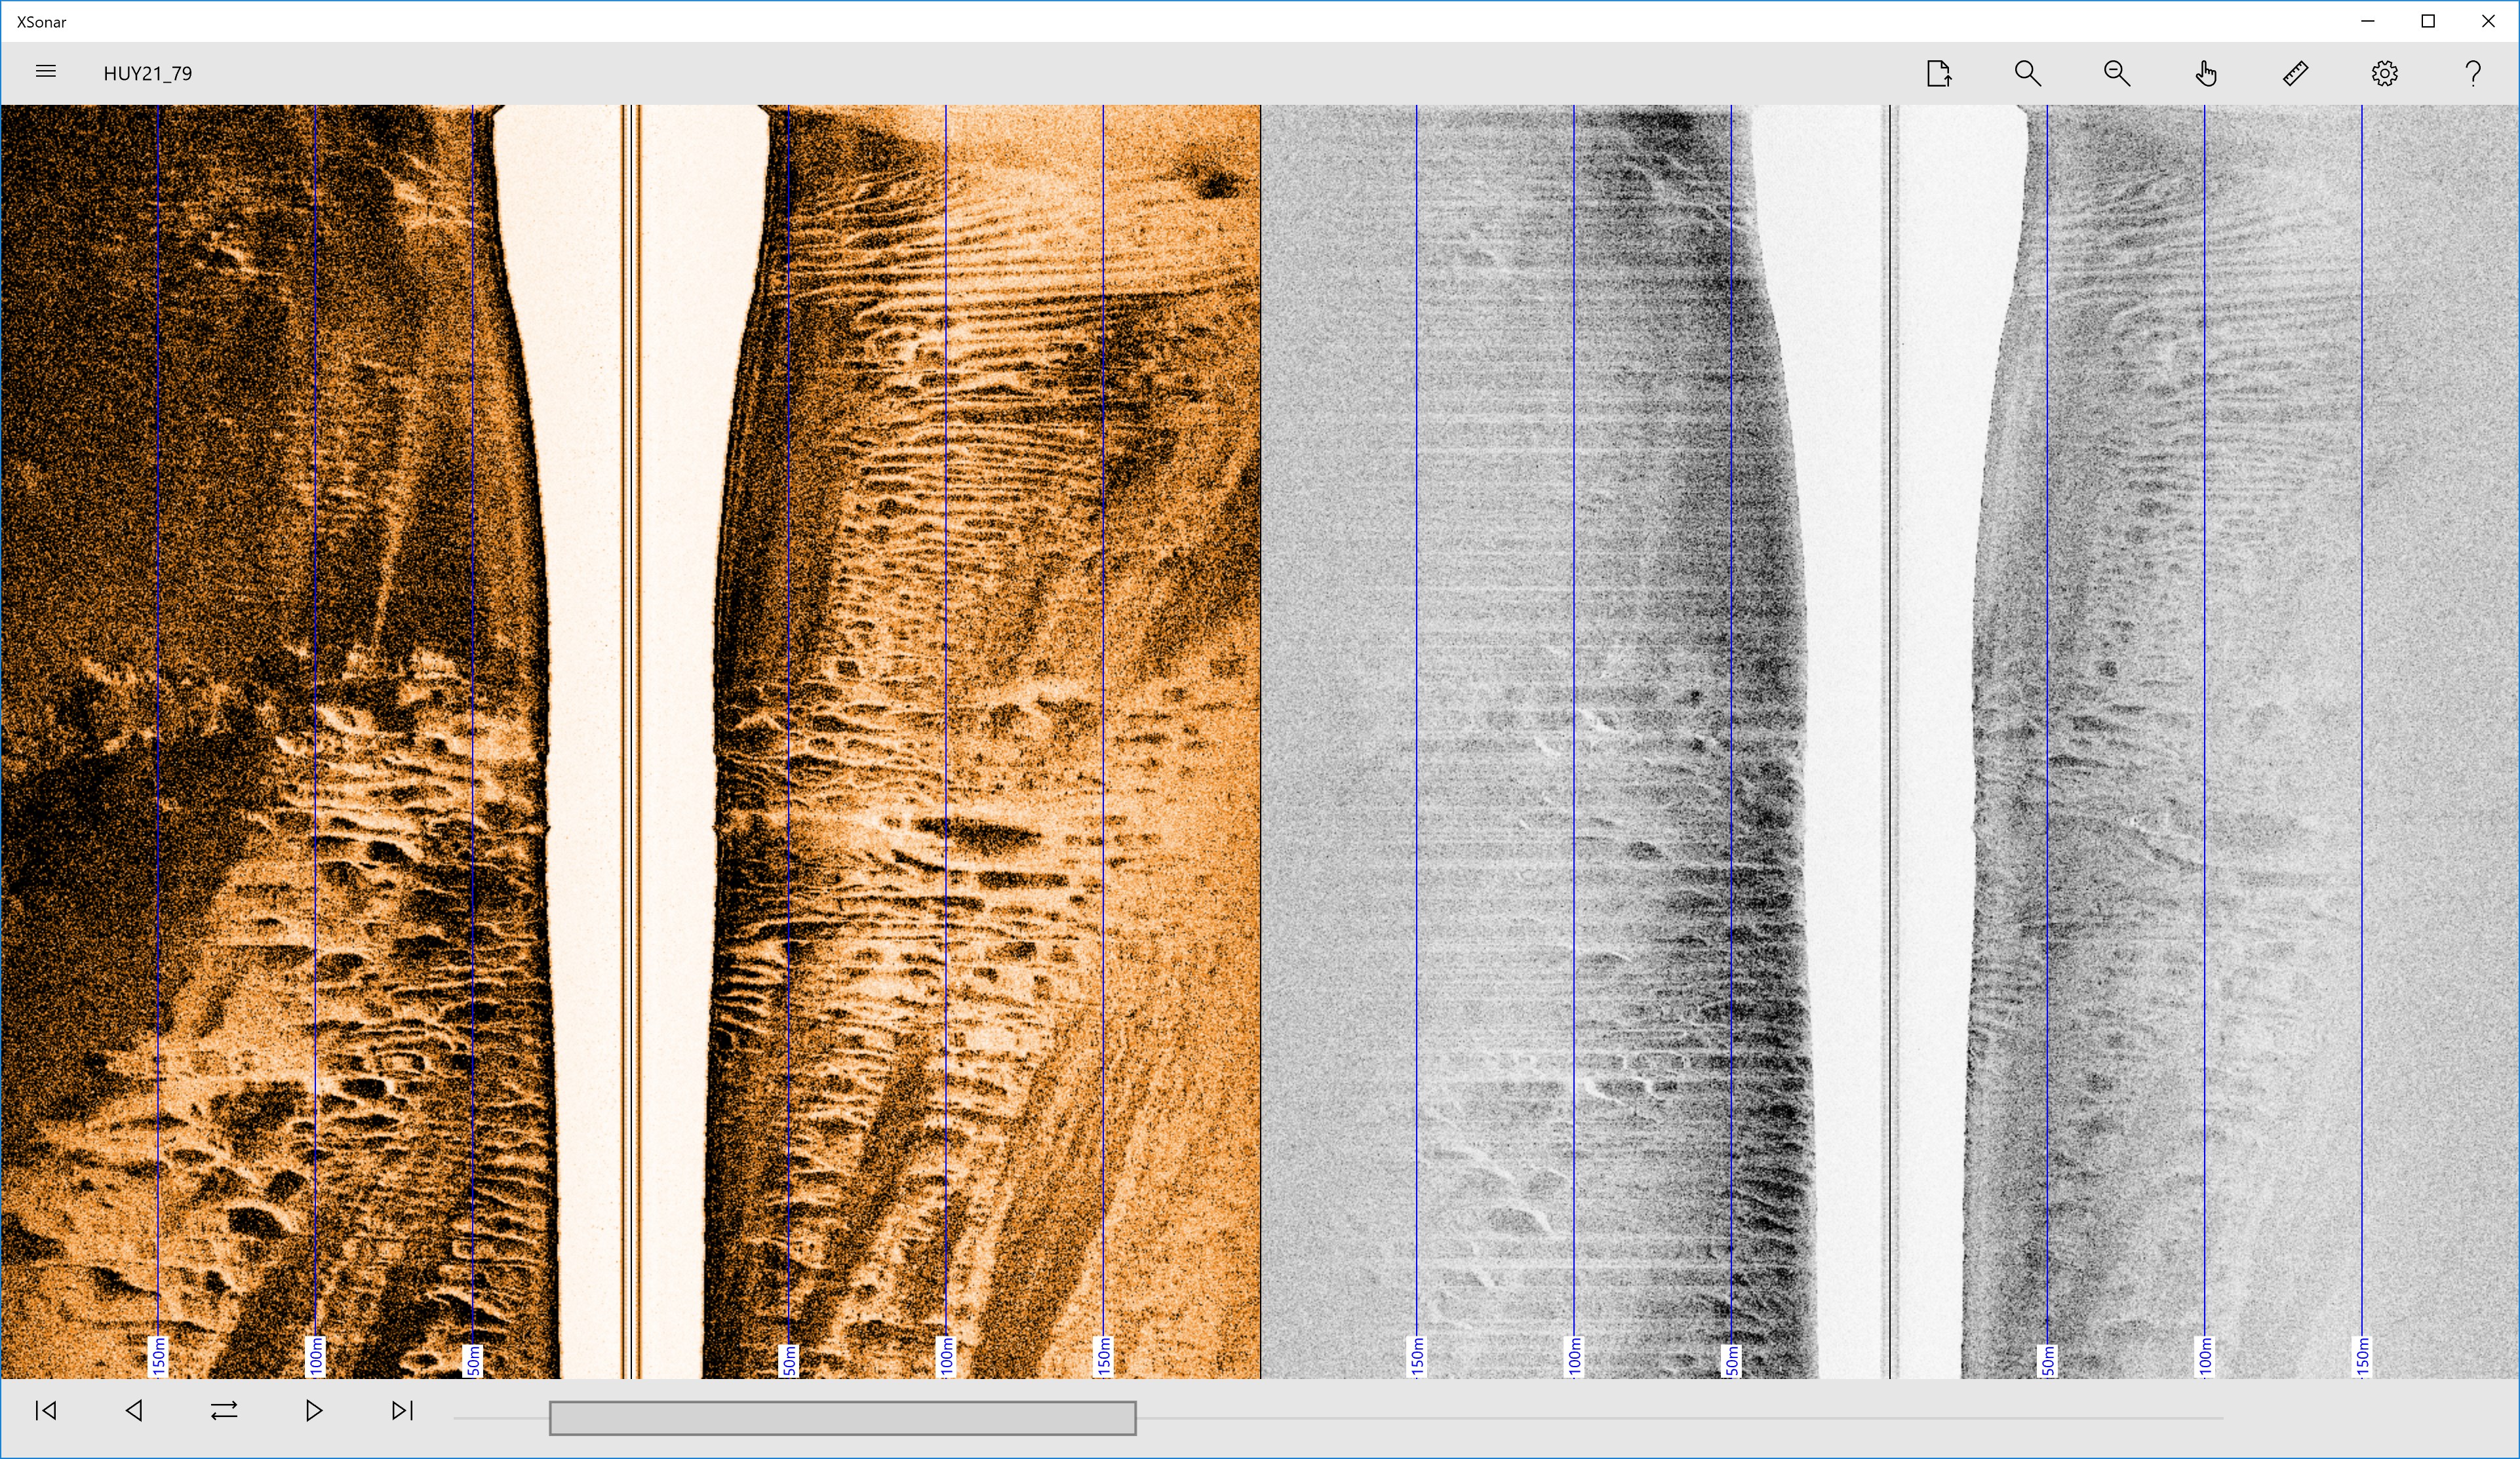Click the zoom out magnifier

coord(2116,73)
